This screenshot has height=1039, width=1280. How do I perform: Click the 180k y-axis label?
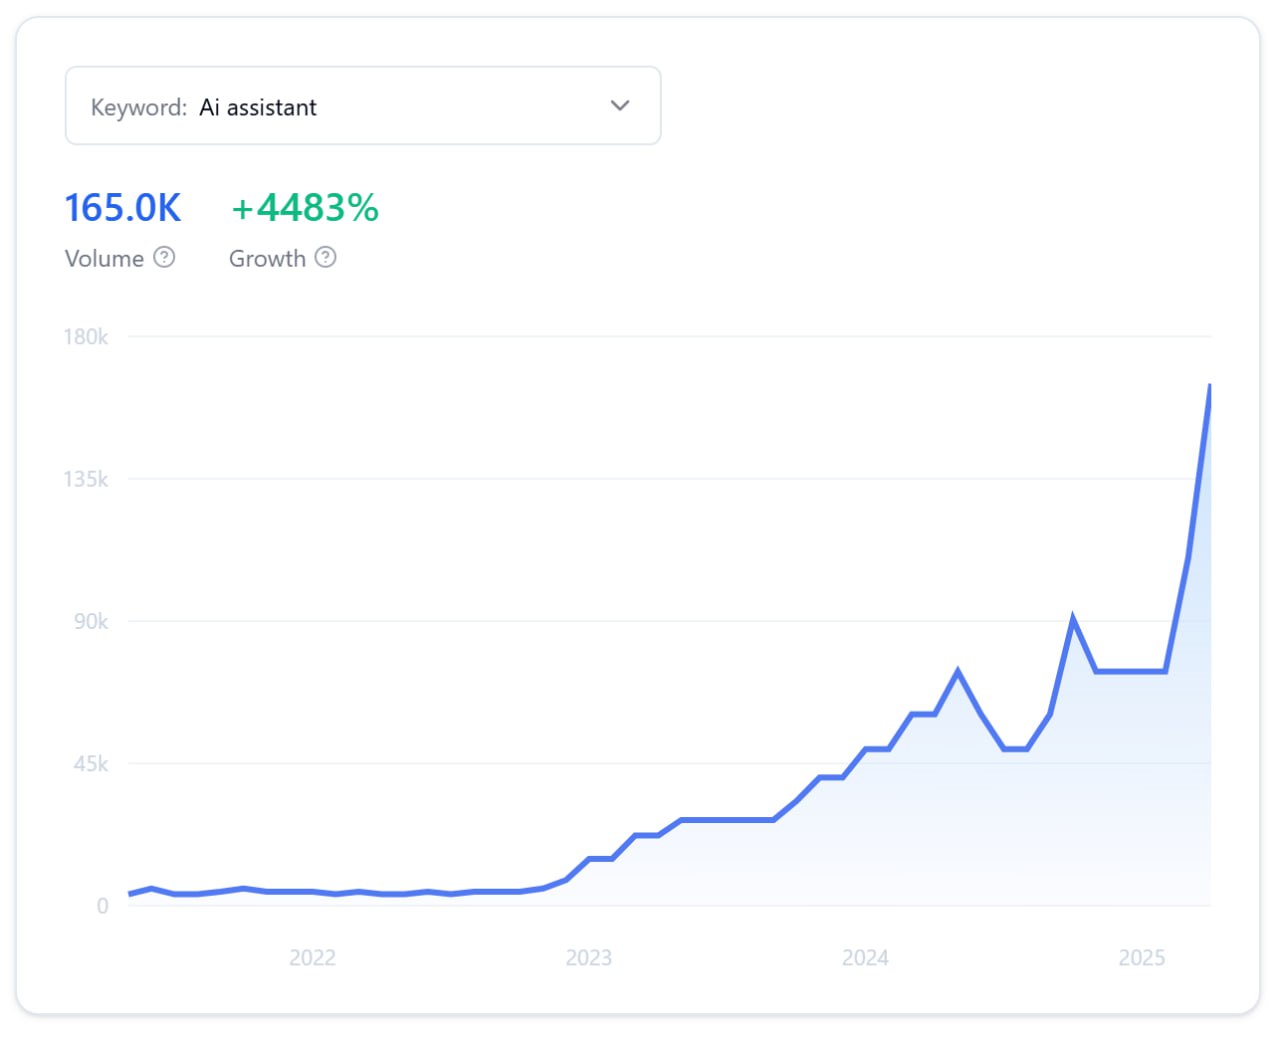86,337
